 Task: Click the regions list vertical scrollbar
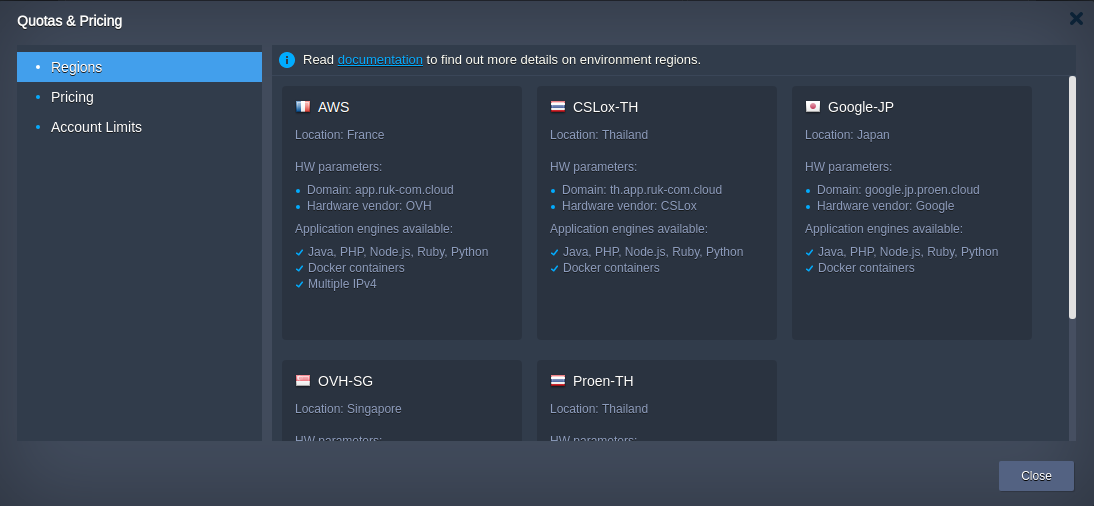(x=1072, y=198)
